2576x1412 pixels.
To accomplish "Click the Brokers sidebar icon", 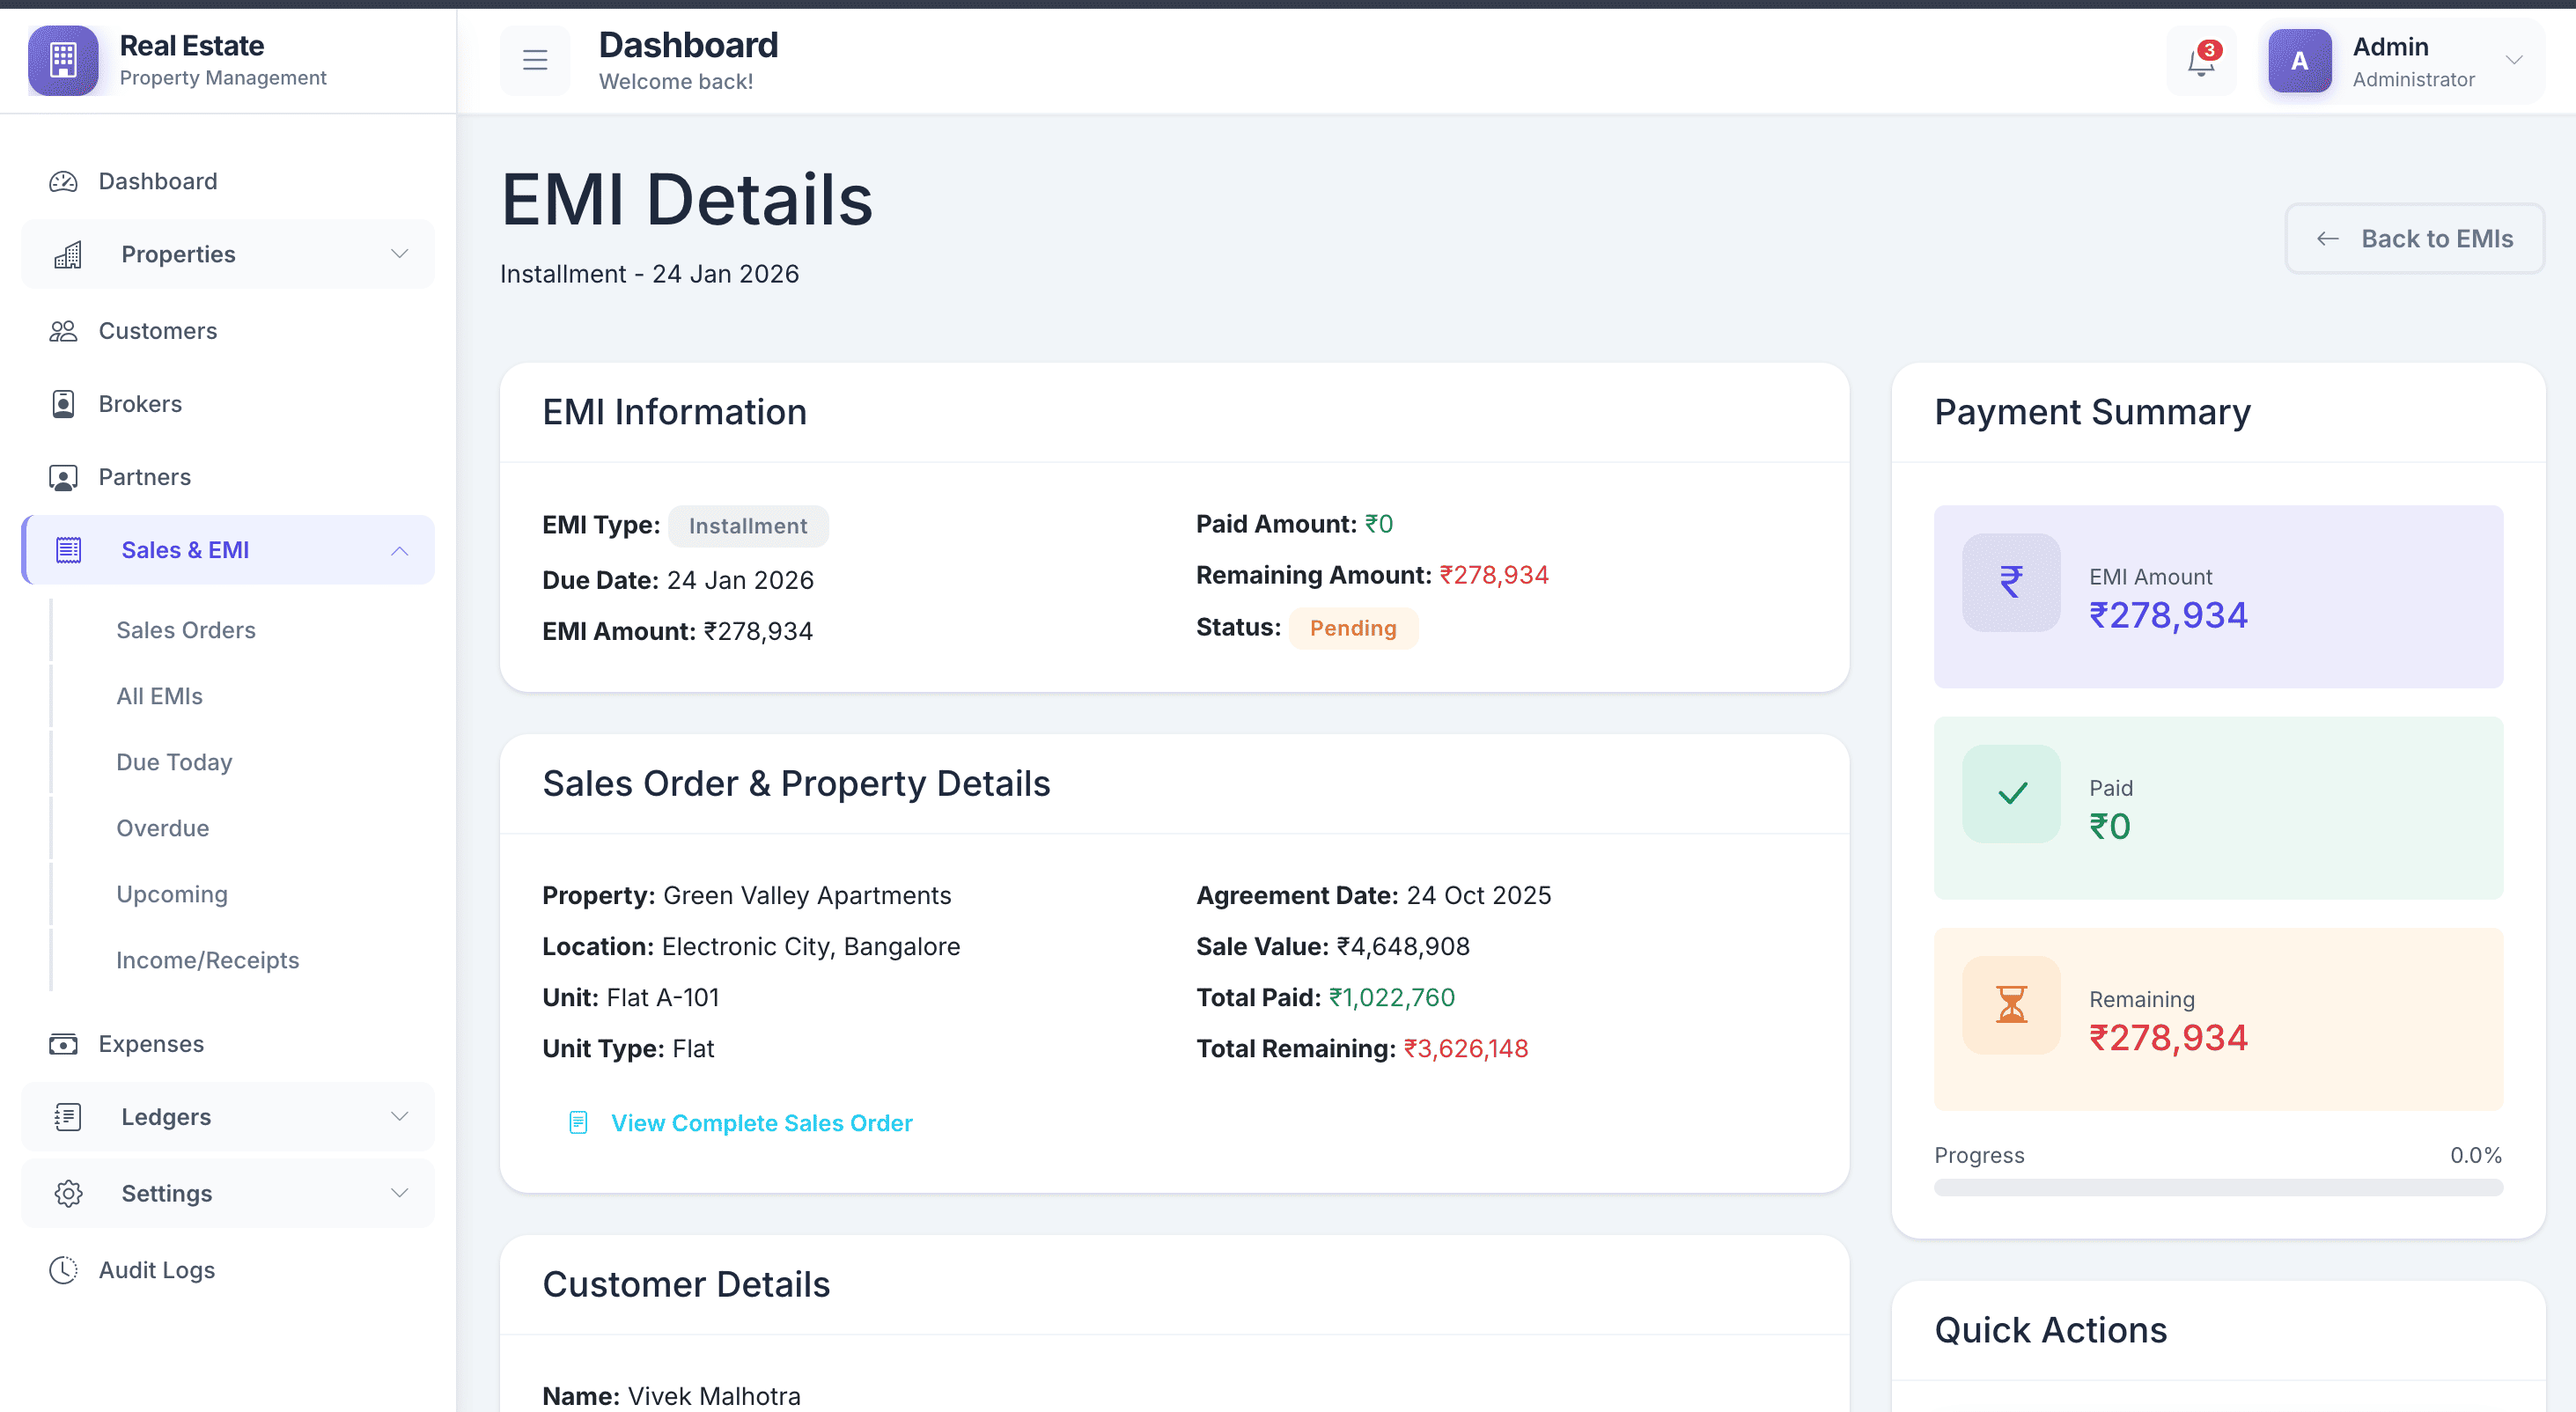I will (63, 404).
